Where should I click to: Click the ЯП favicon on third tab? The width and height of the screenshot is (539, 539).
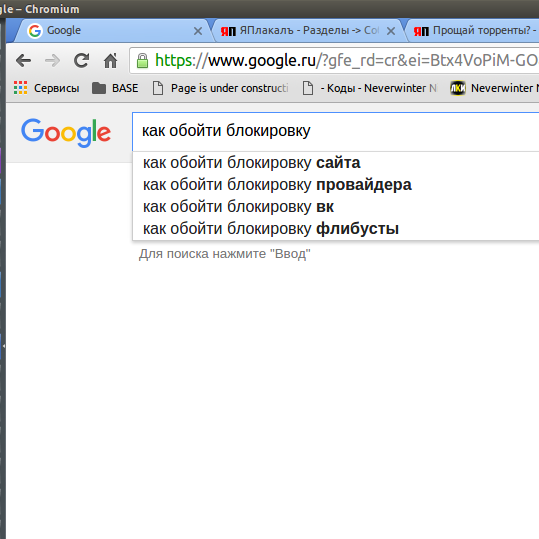(421, 31)
